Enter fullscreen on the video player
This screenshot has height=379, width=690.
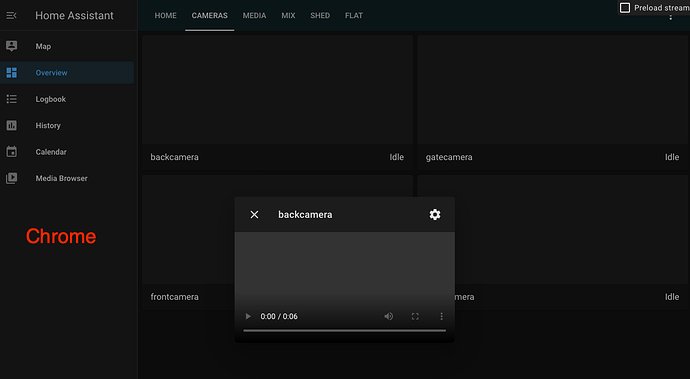click(415, 316)
